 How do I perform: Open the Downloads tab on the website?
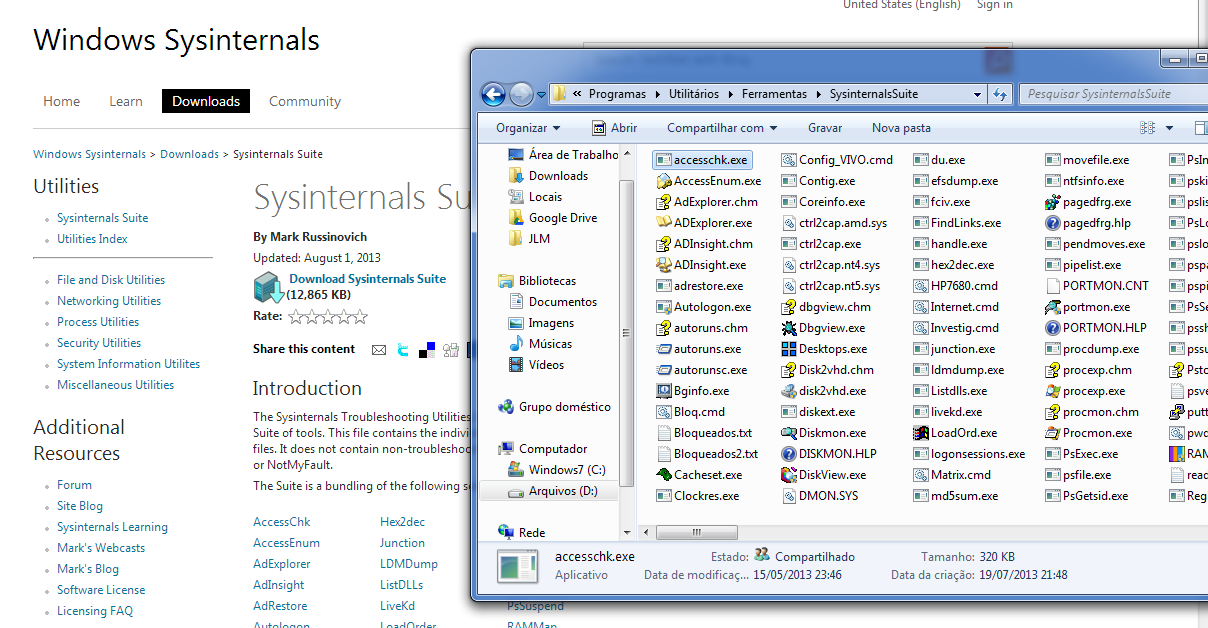[x=206, y=101]
